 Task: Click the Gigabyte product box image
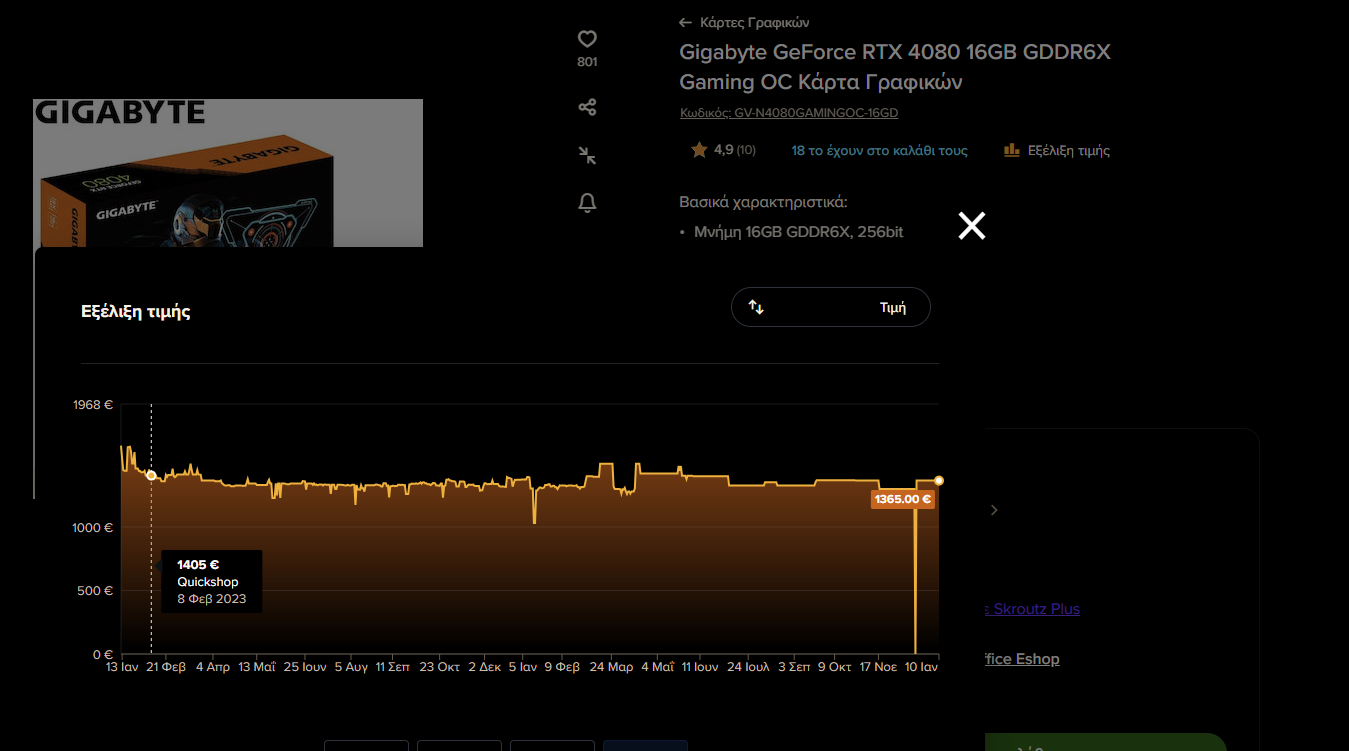[x=228, y=173]
